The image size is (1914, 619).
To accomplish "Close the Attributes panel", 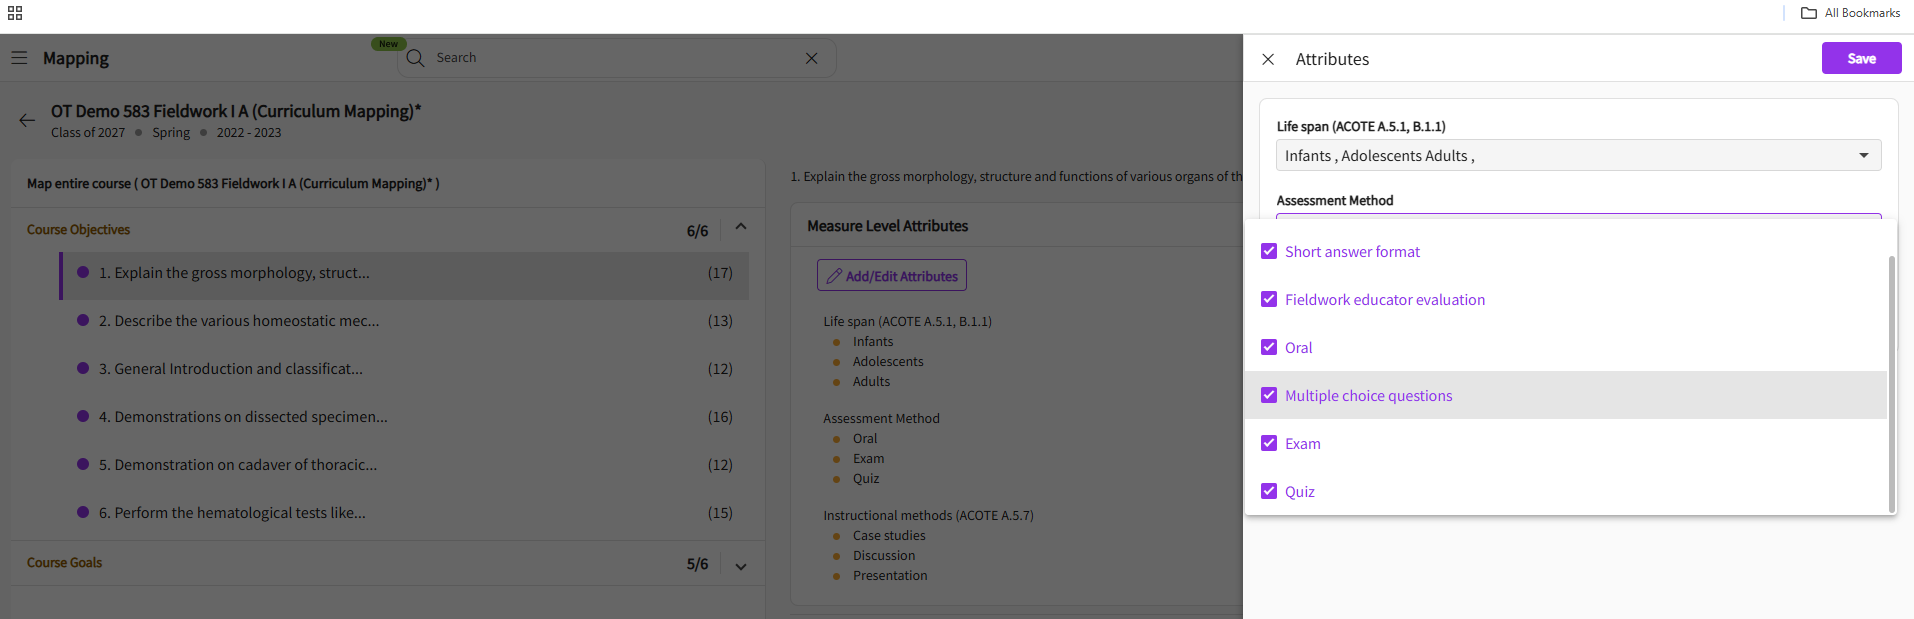I will (1268, 59).
